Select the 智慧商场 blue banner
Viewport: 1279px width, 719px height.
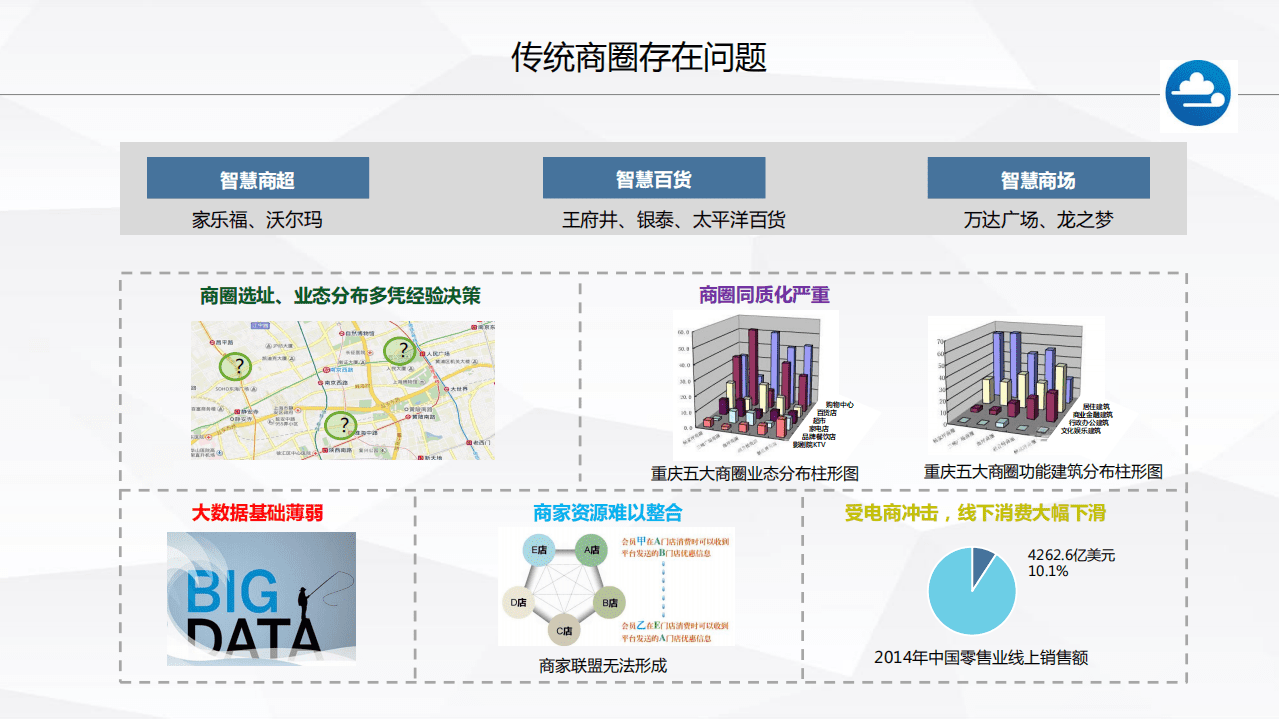tap(1038, 177)
